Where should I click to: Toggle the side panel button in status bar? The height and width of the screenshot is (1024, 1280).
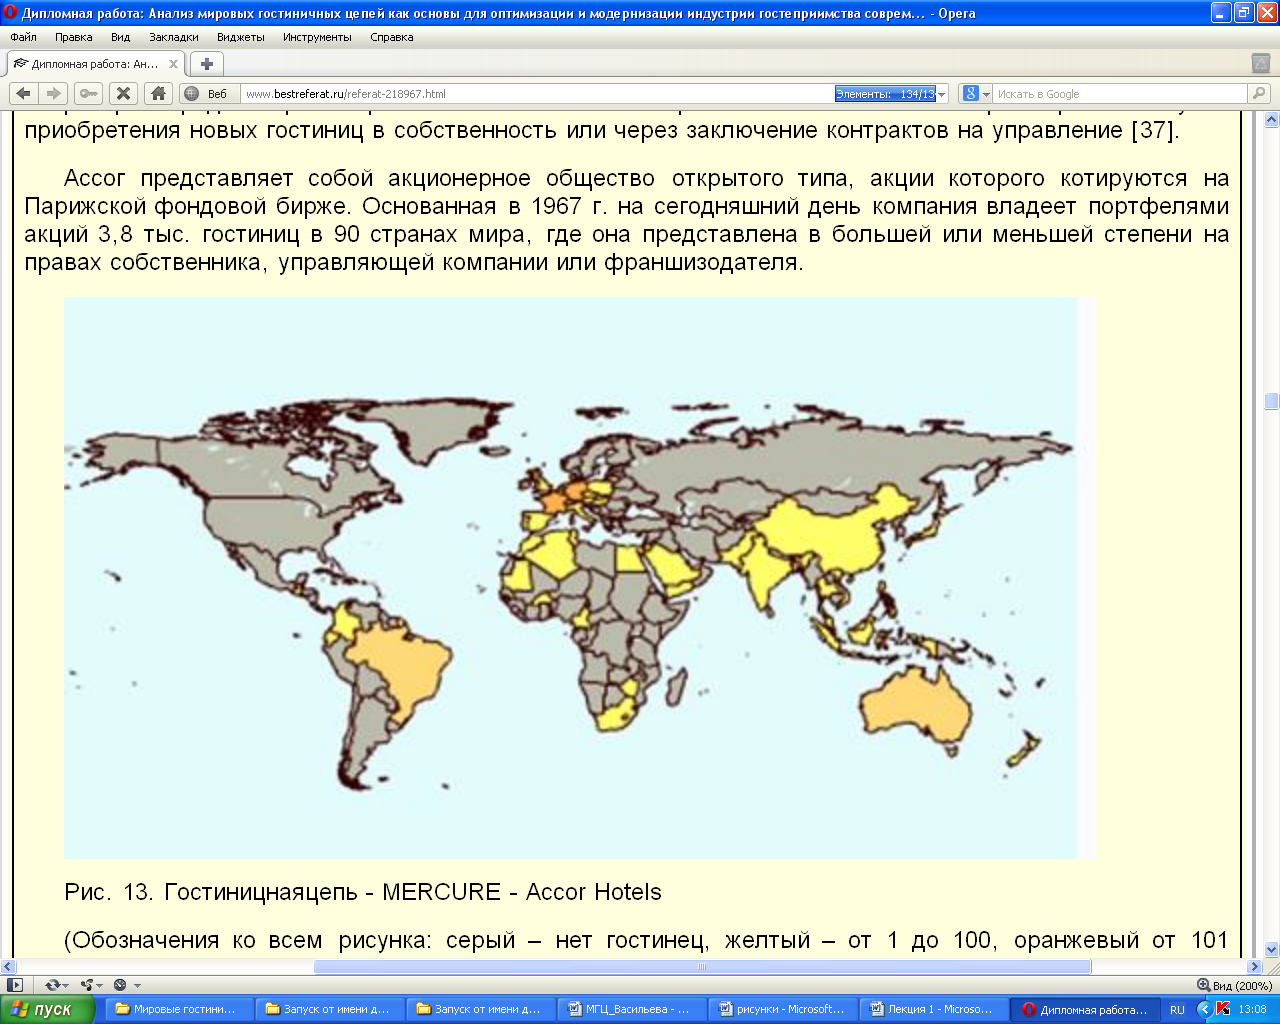pyautogui.click(x=15, y=985)
